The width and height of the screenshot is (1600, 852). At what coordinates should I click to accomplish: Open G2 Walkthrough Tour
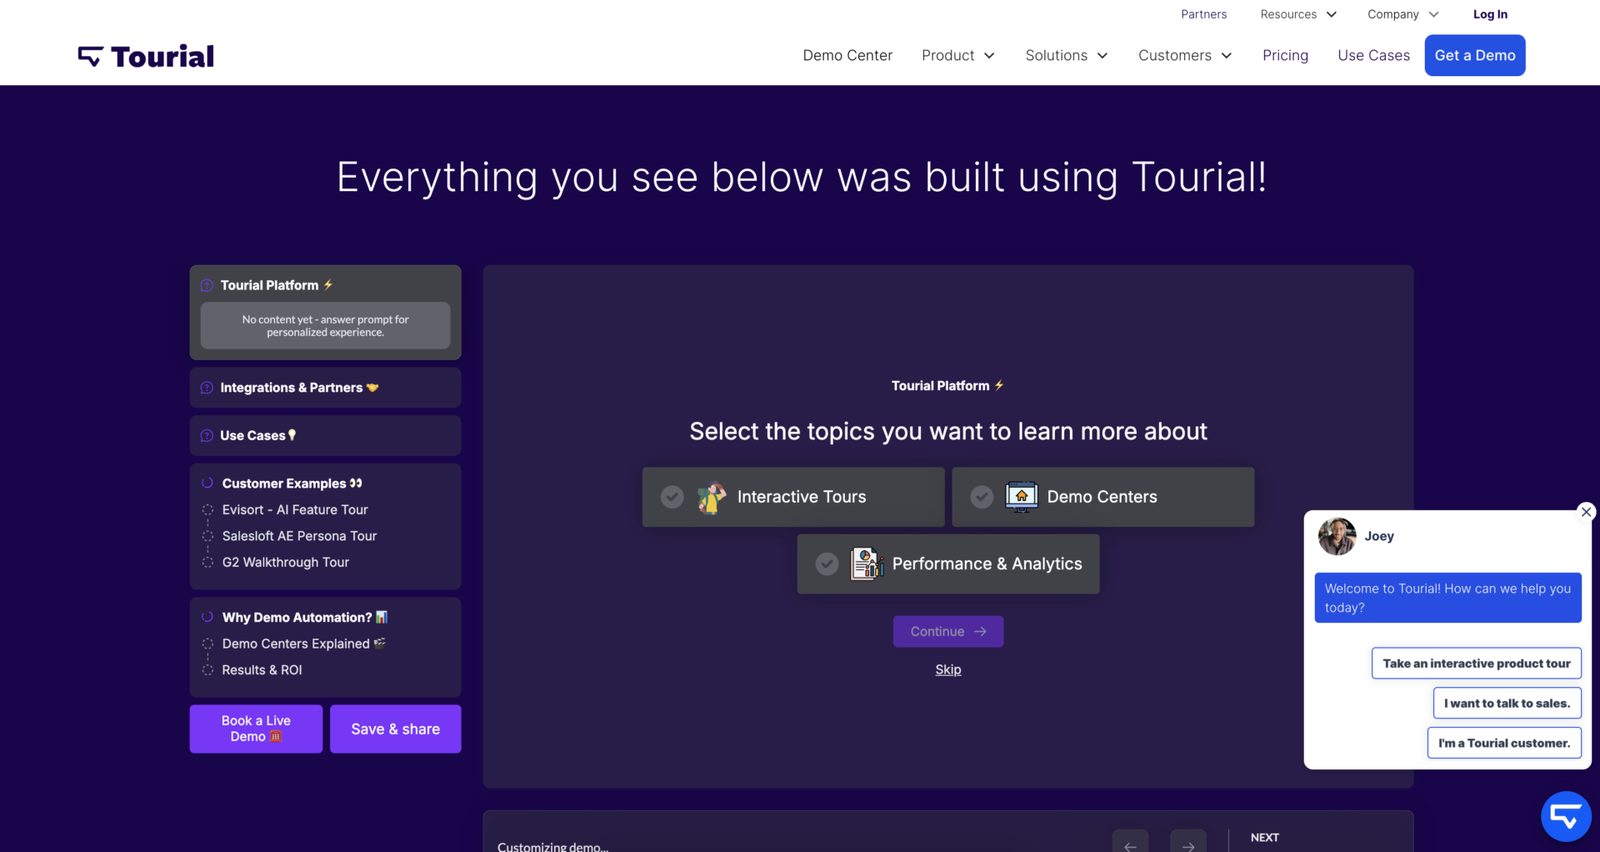click(x=285, y=562)
